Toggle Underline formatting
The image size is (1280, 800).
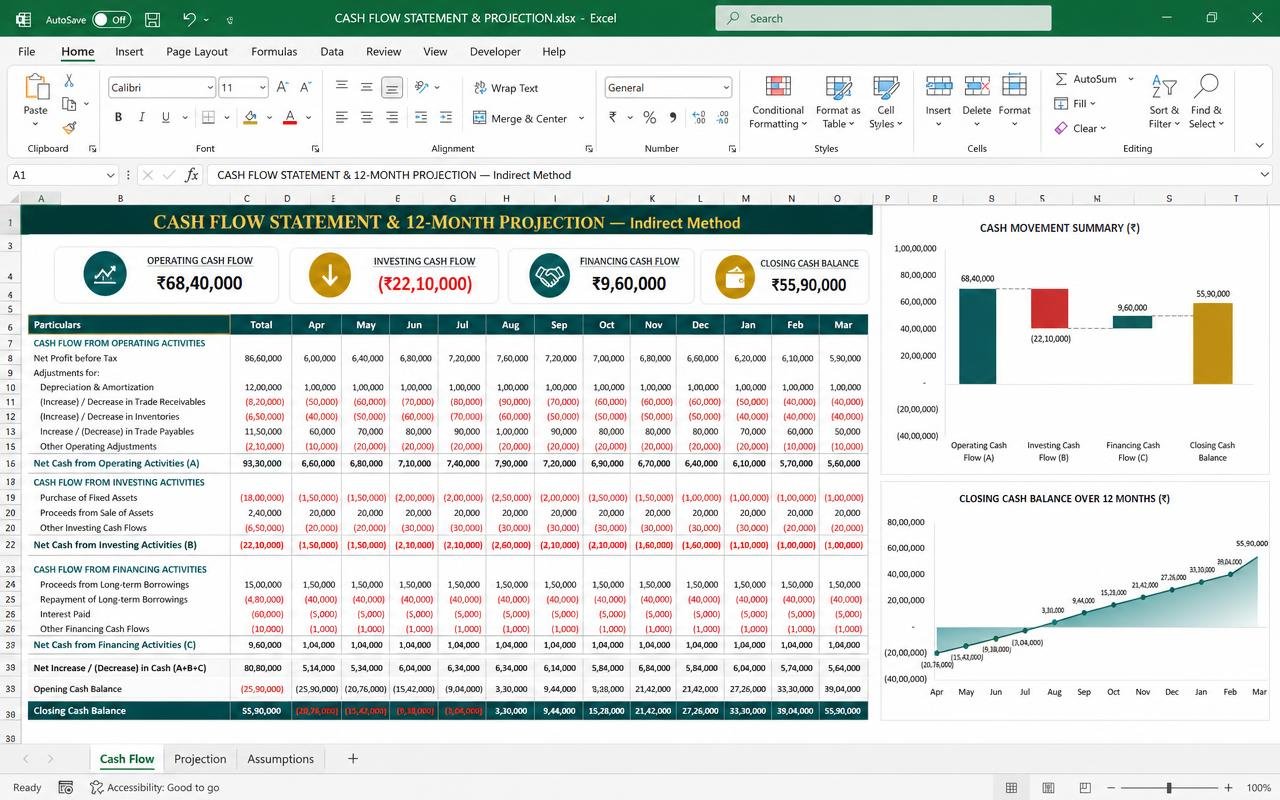[166, 118]
